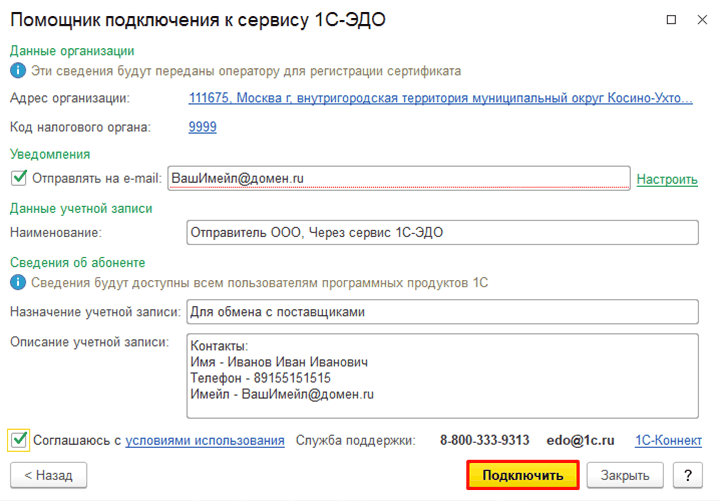Toggle the Отправлять на e-mail checkbox
The image size is (720, 501).
click(x=19, y=178)
